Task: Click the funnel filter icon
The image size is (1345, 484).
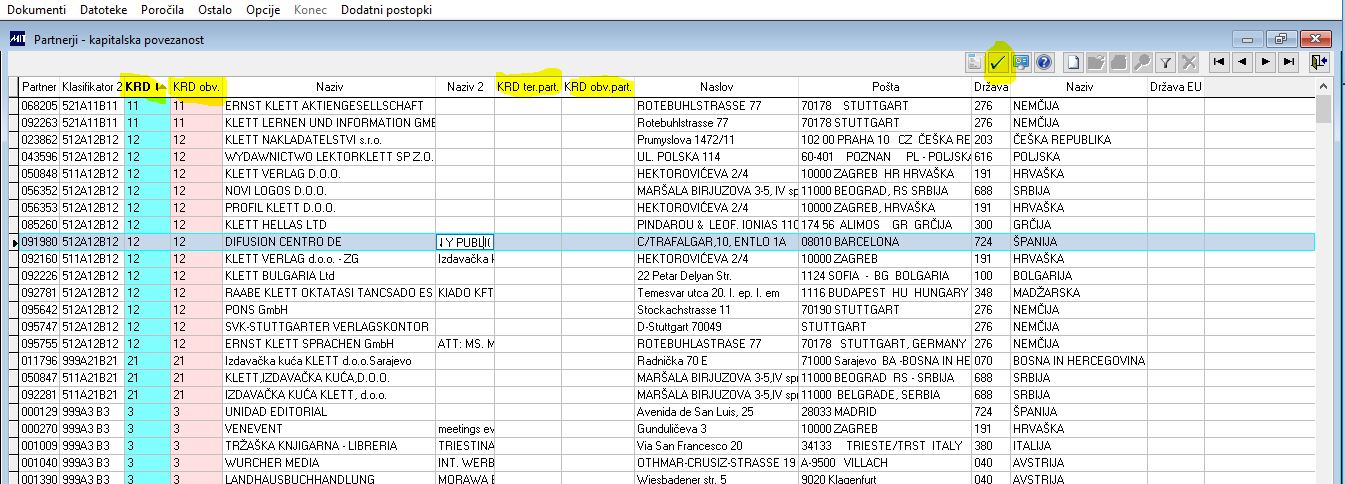Action: pyautogui.click(x=1166, y=62)
